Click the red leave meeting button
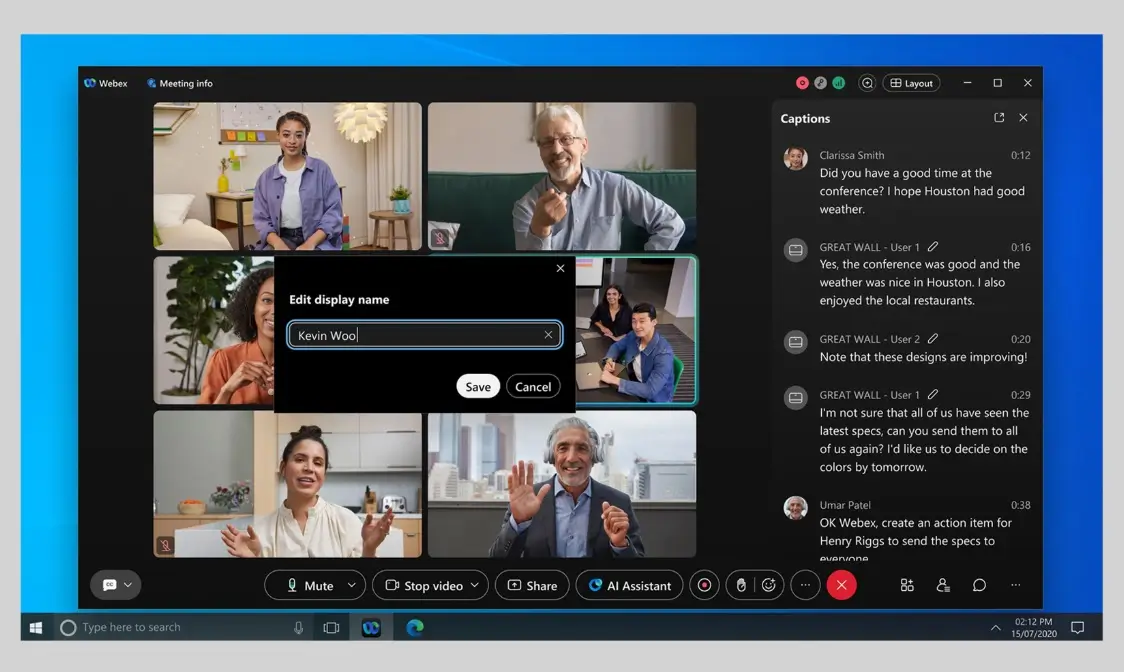Screen dimensions: 1124x672 pos(841,585)
